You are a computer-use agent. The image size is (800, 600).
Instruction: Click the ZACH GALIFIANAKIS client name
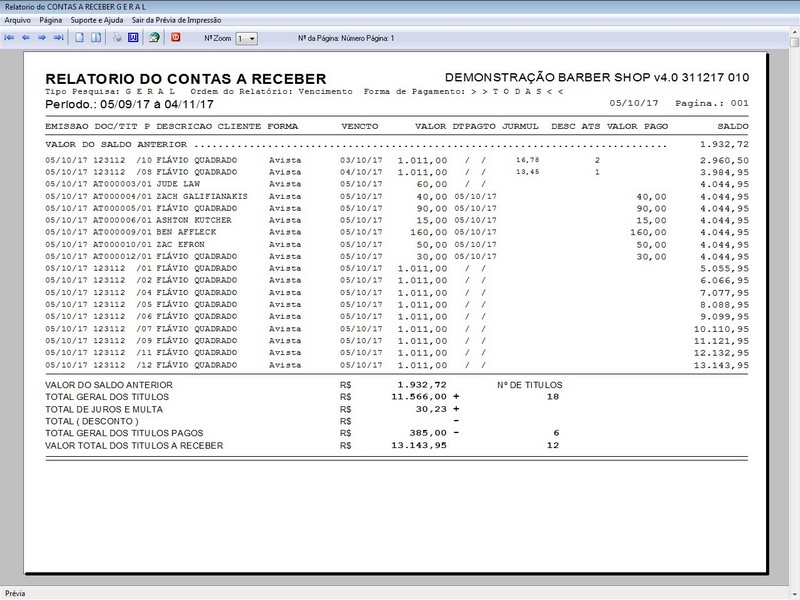[x=202, y=196]
